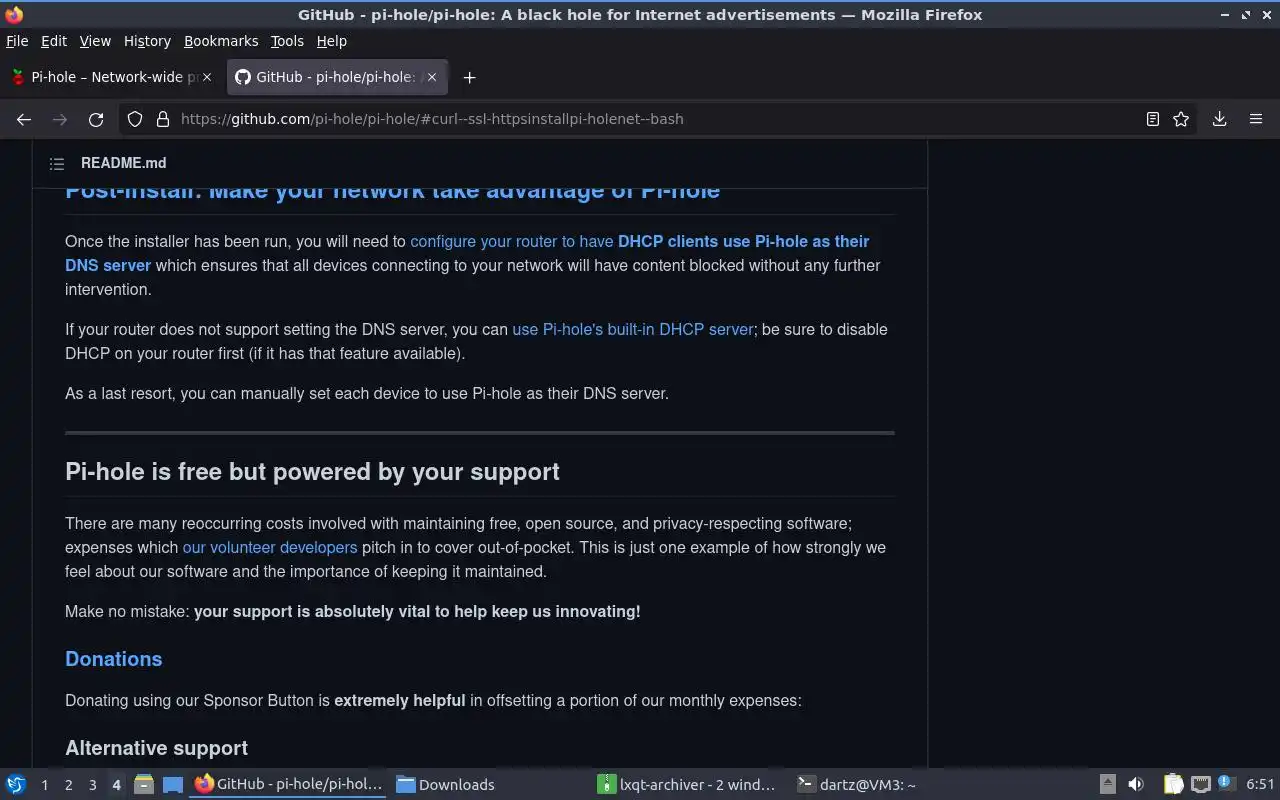Go back to the previous page
The width and height of the screenshot is (1280, 800).
pyautogui.click(x=24, y=119)
